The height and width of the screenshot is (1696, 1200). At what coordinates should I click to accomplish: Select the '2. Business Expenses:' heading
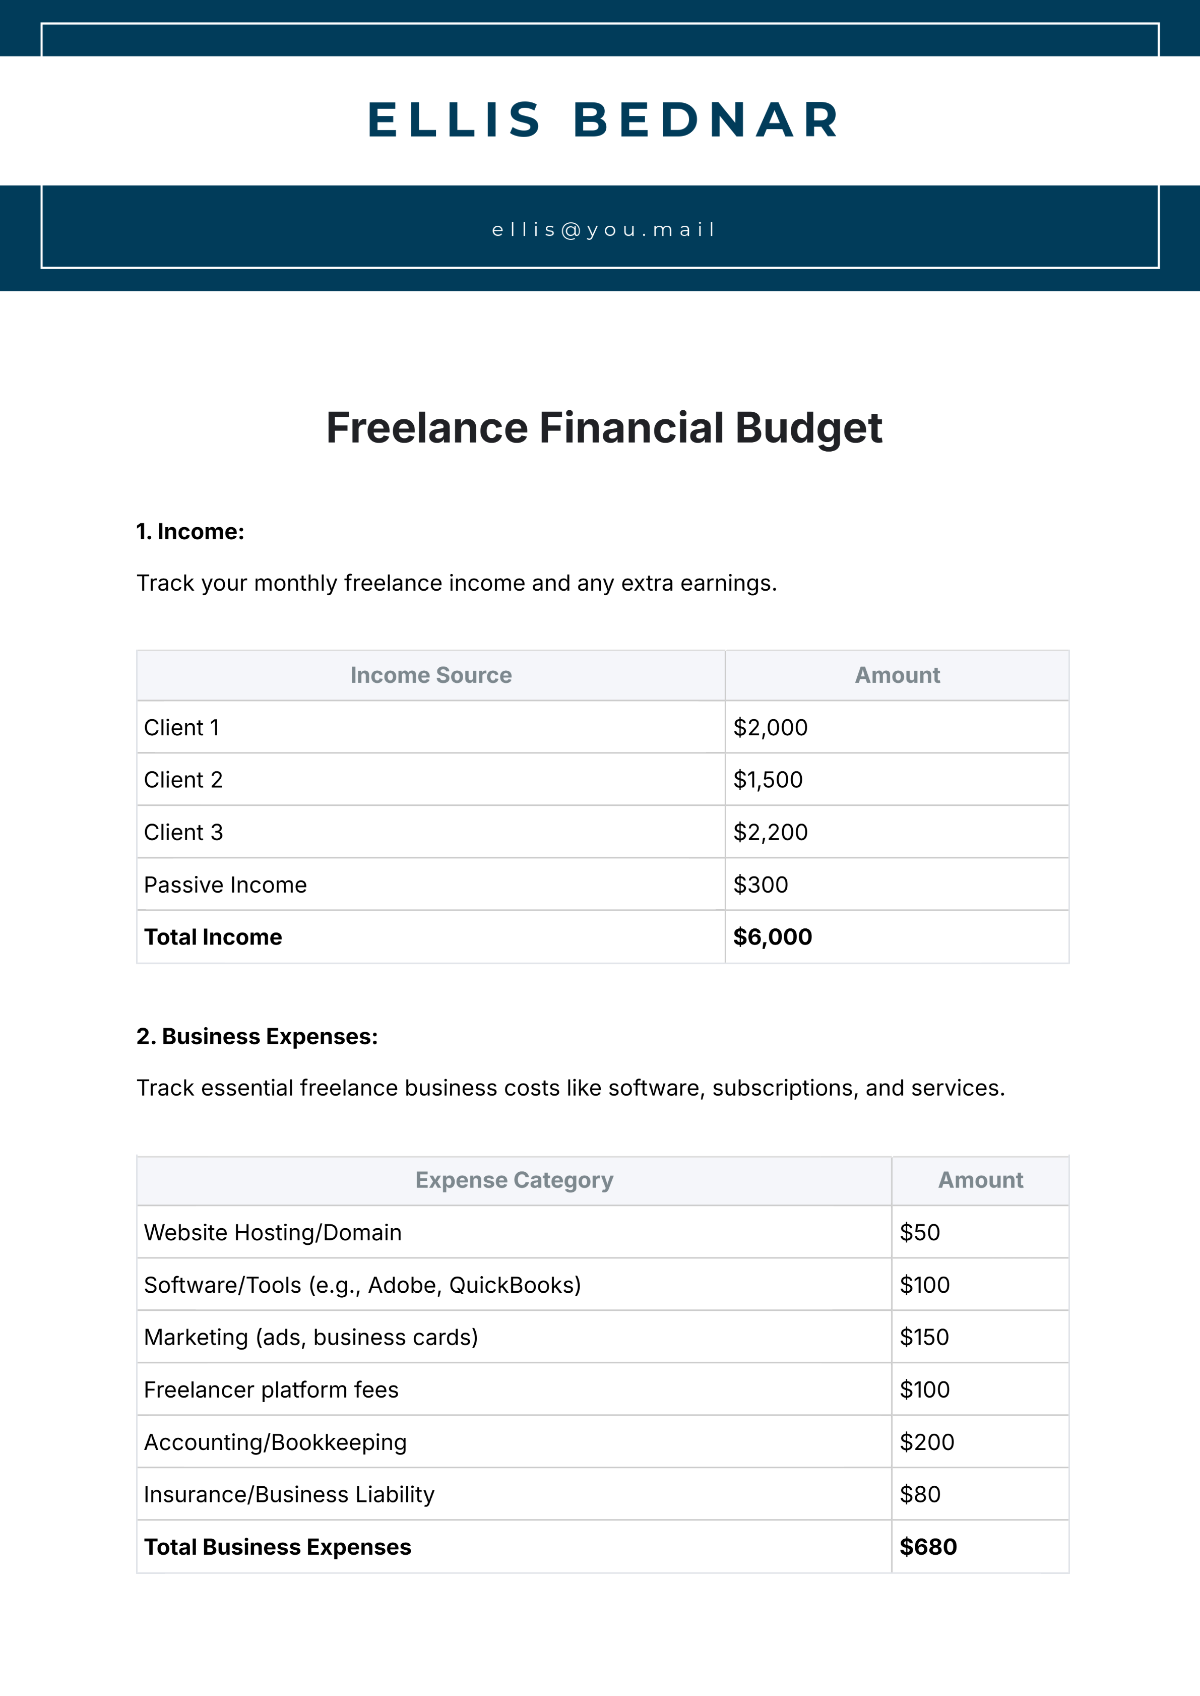257,1037
